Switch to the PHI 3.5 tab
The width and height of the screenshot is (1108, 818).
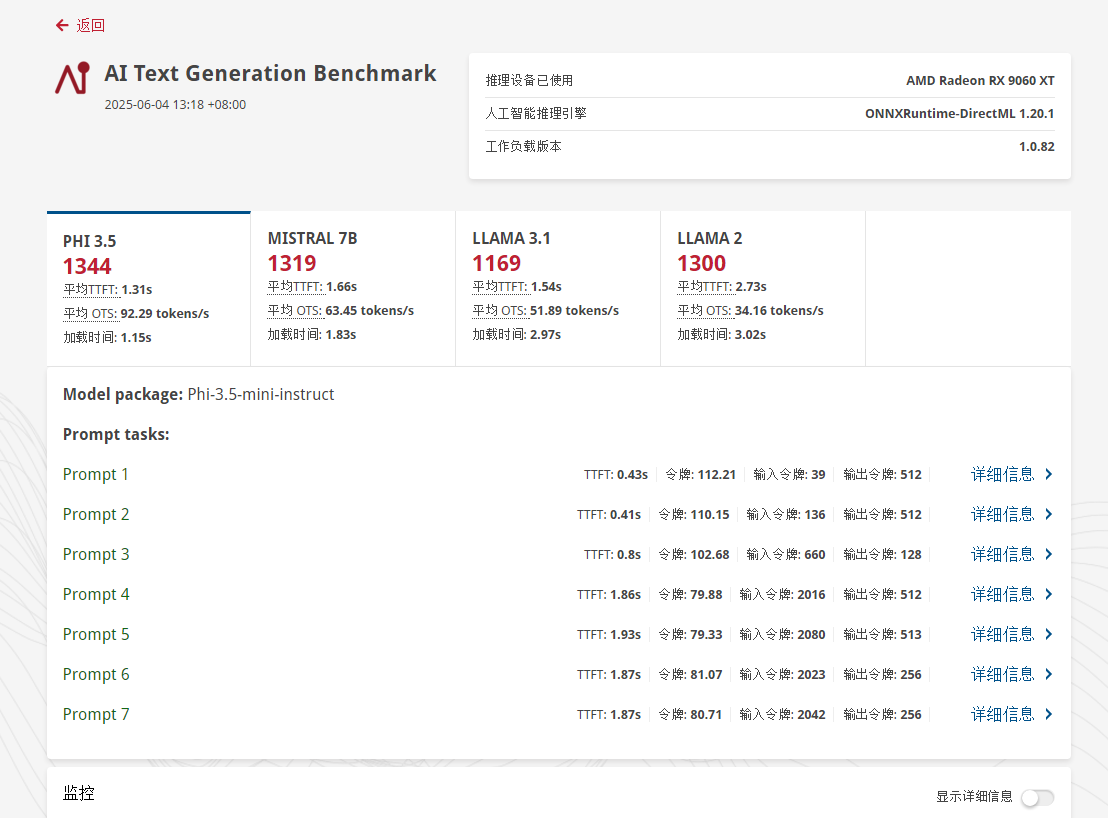148,288
